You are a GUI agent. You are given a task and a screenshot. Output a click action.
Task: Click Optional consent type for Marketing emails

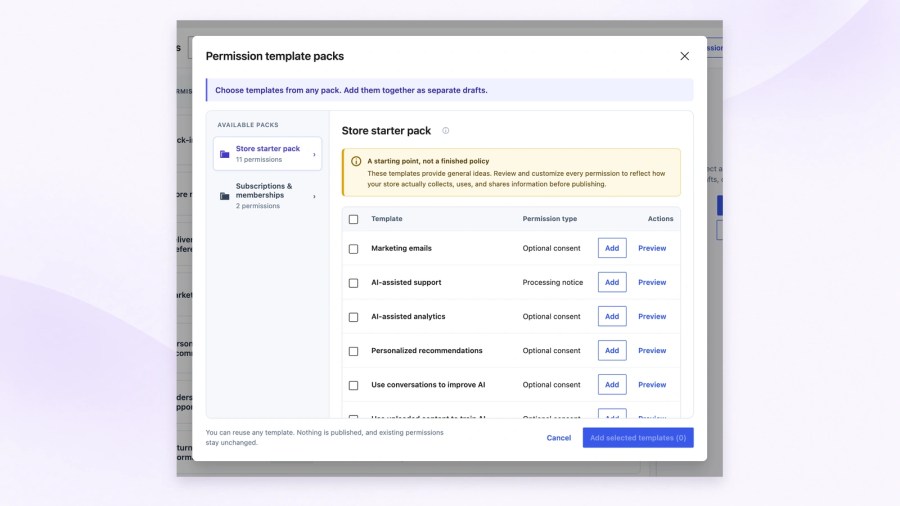click(551, 248)
